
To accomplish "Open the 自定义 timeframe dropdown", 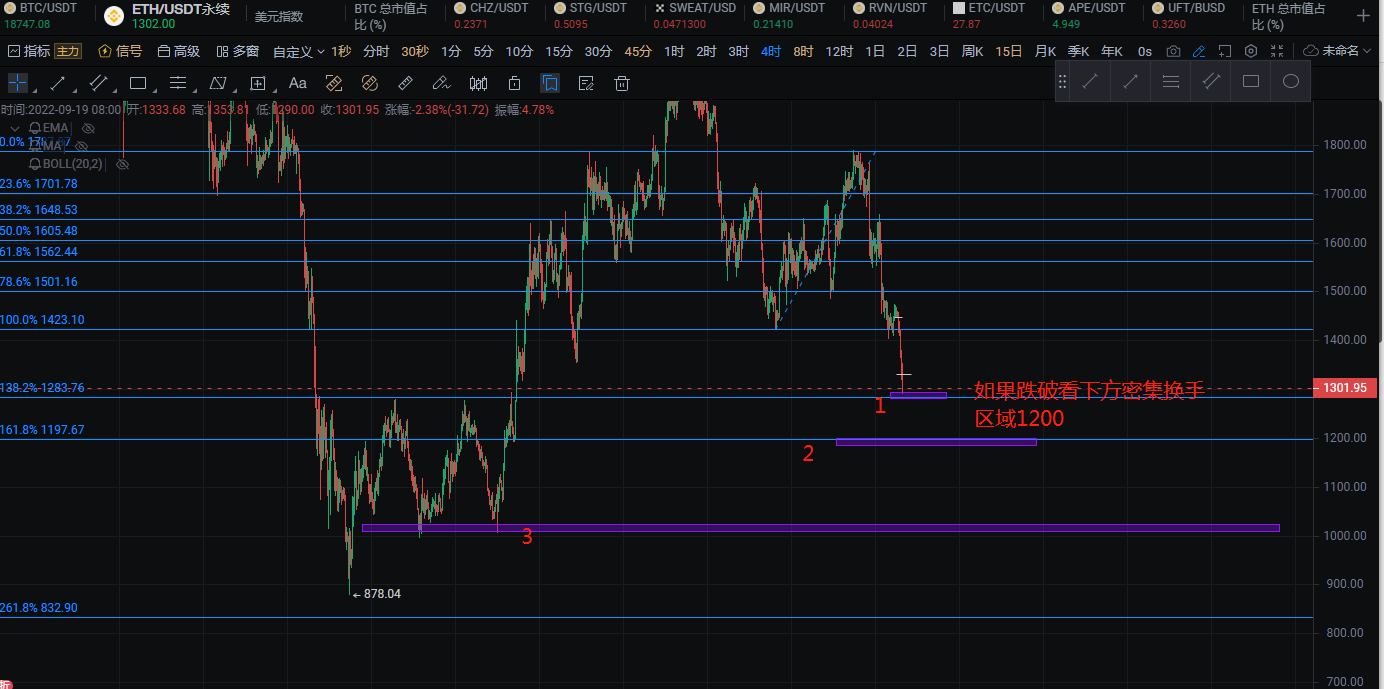I will coord(298,51).
